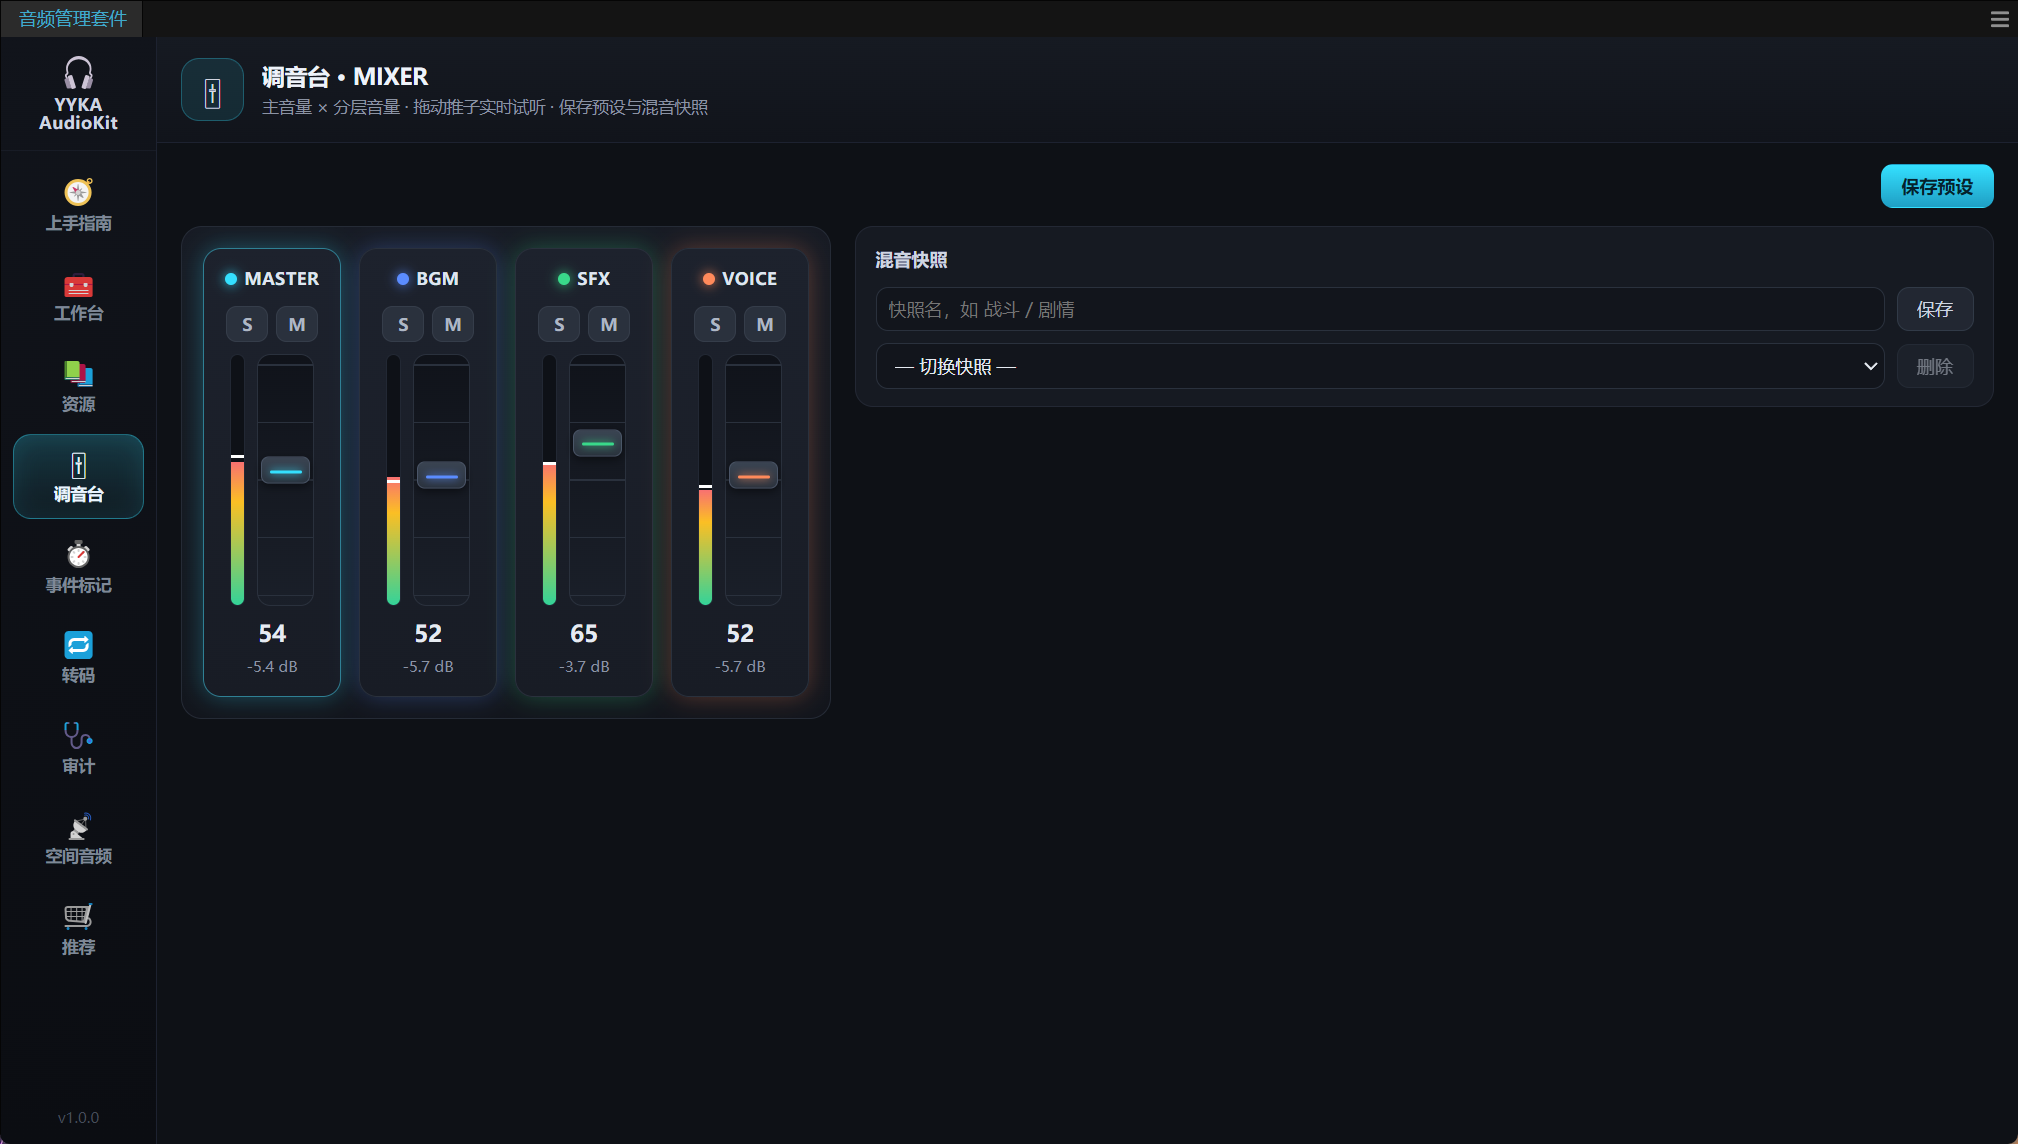Mute the MASTER channel

297,324
